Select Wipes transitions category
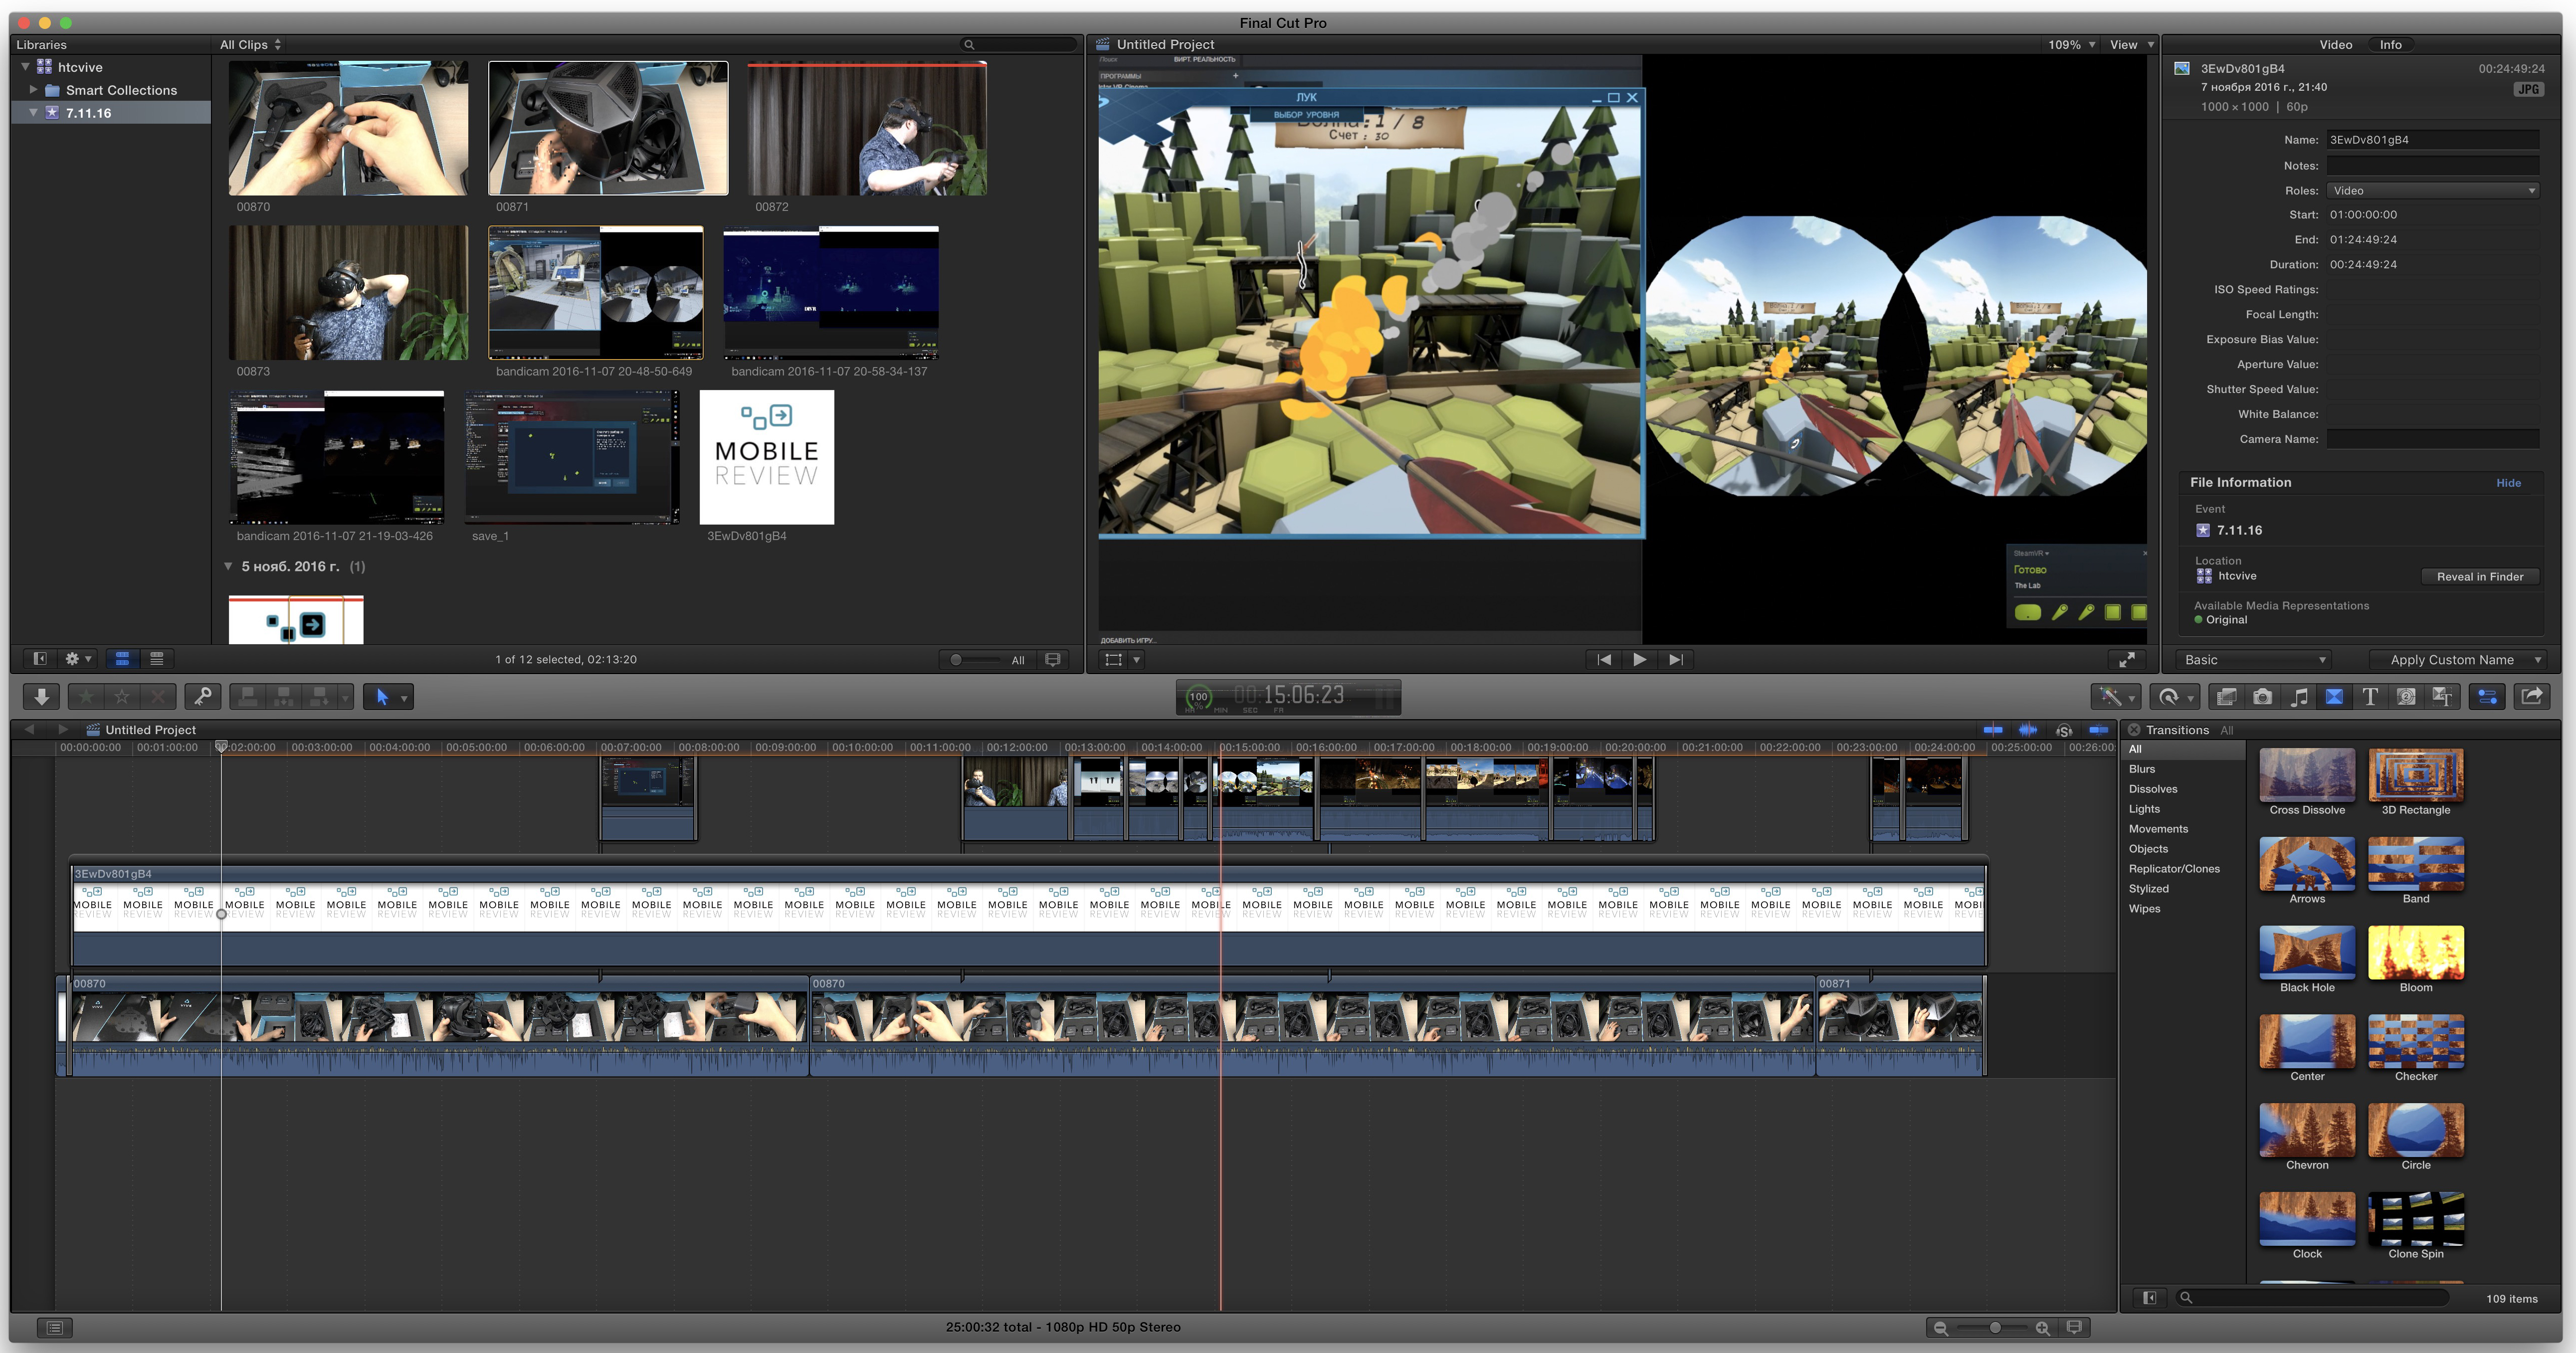Screen dimensions: 2576x1353 click(2144, 908)
